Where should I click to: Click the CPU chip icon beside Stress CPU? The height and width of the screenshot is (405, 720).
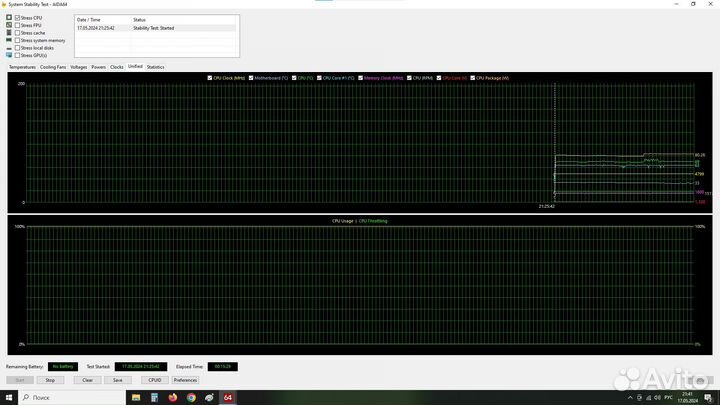(x=9, y=17)
